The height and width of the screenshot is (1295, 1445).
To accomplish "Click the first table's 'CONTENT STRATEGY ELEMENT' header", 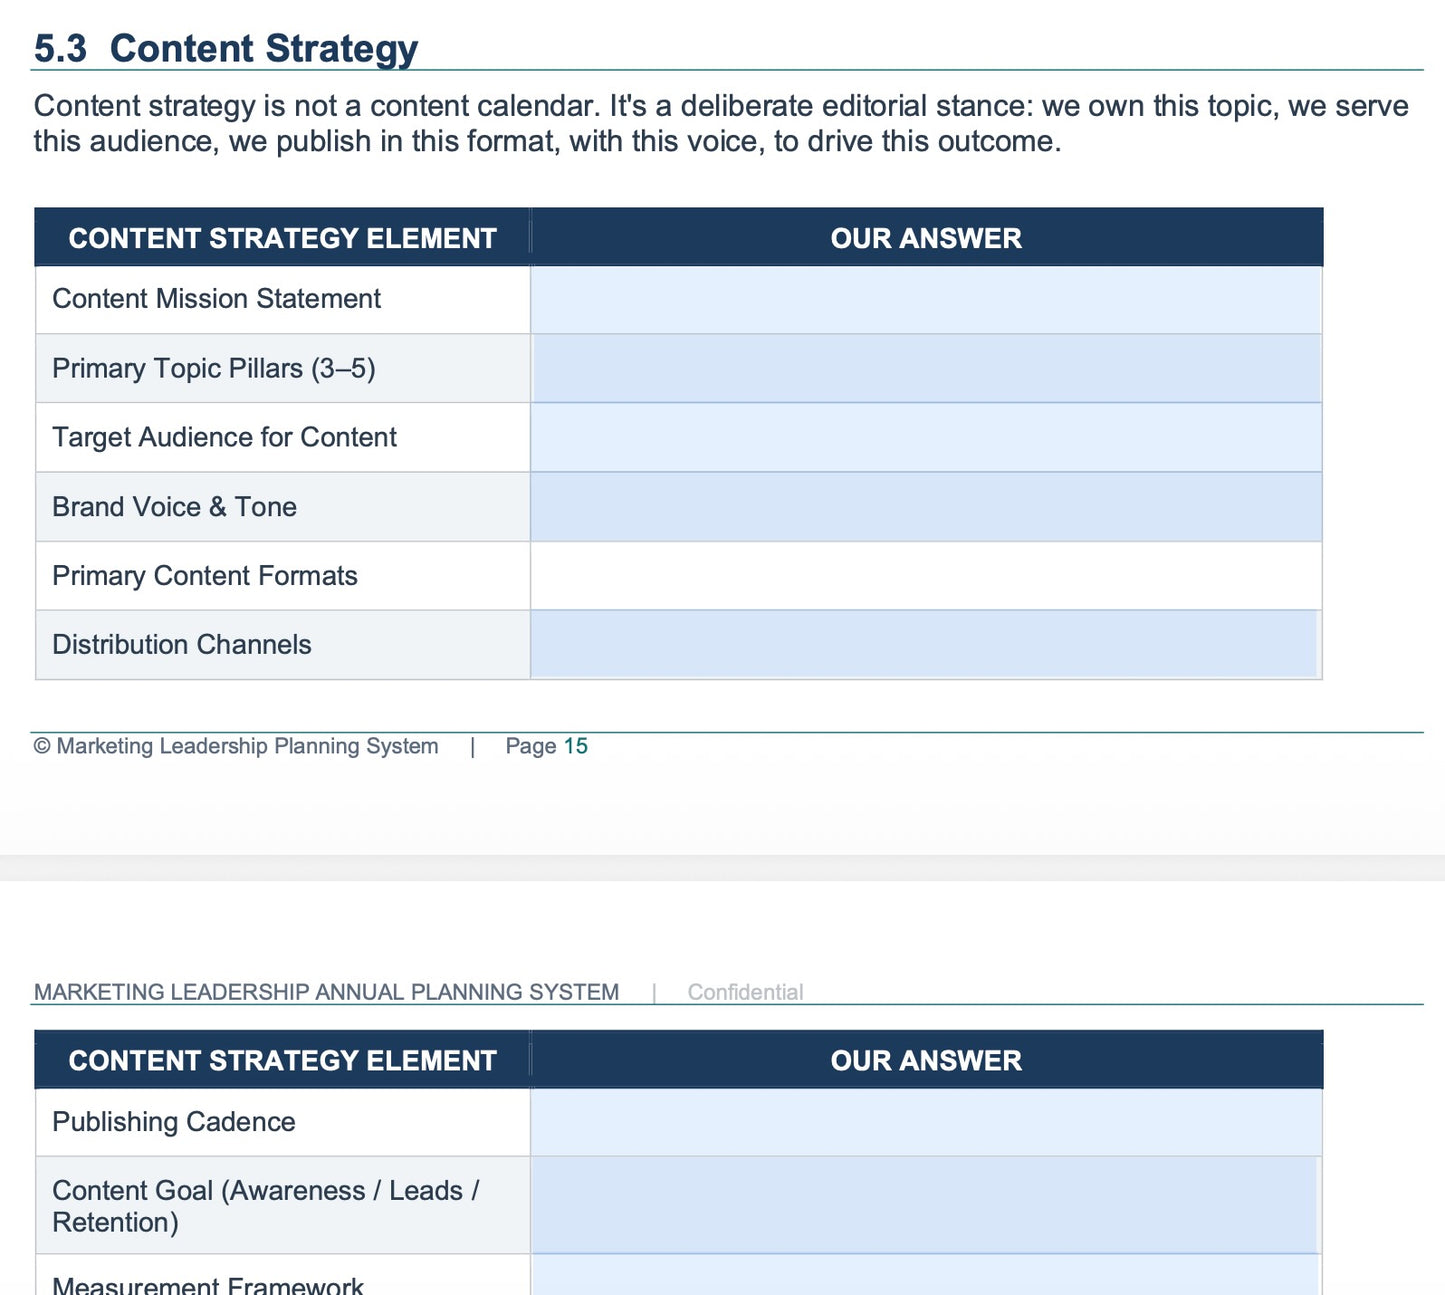I will (x=283, y=238).
